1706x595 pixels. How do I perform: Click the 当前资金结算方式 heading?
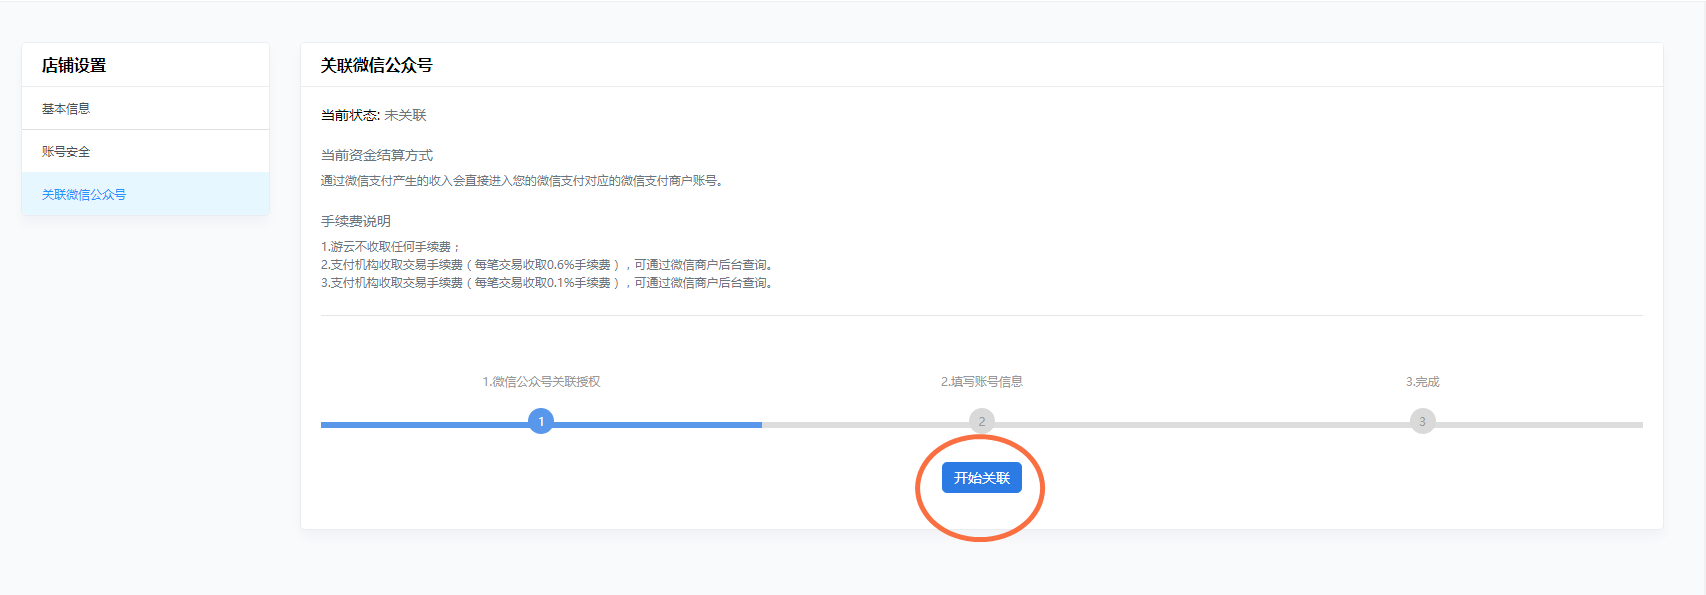(x=377, y=155)
